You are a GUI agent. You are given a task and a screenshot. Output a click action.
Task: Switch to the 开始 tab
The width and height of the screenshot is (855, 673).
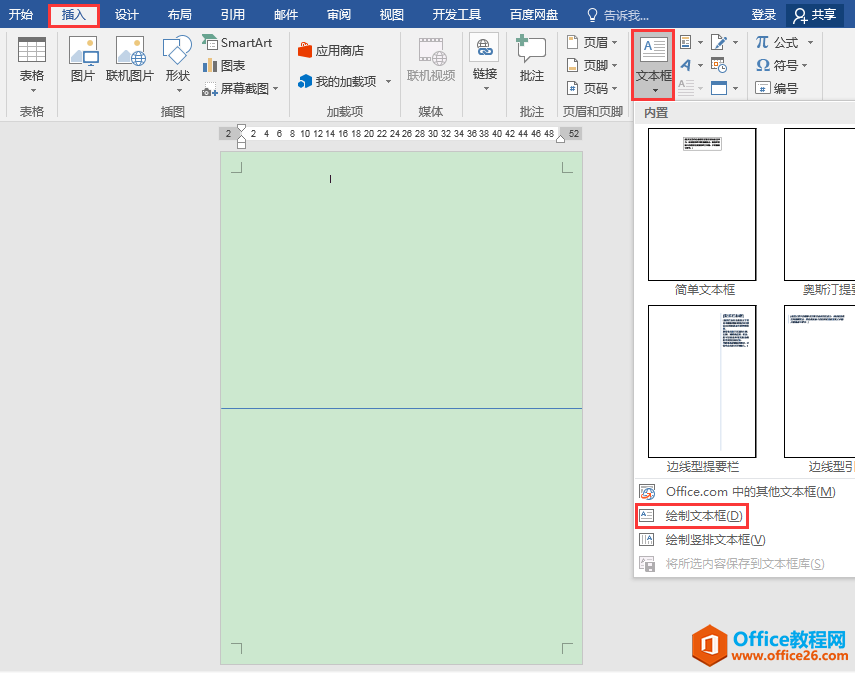point(21,15)
